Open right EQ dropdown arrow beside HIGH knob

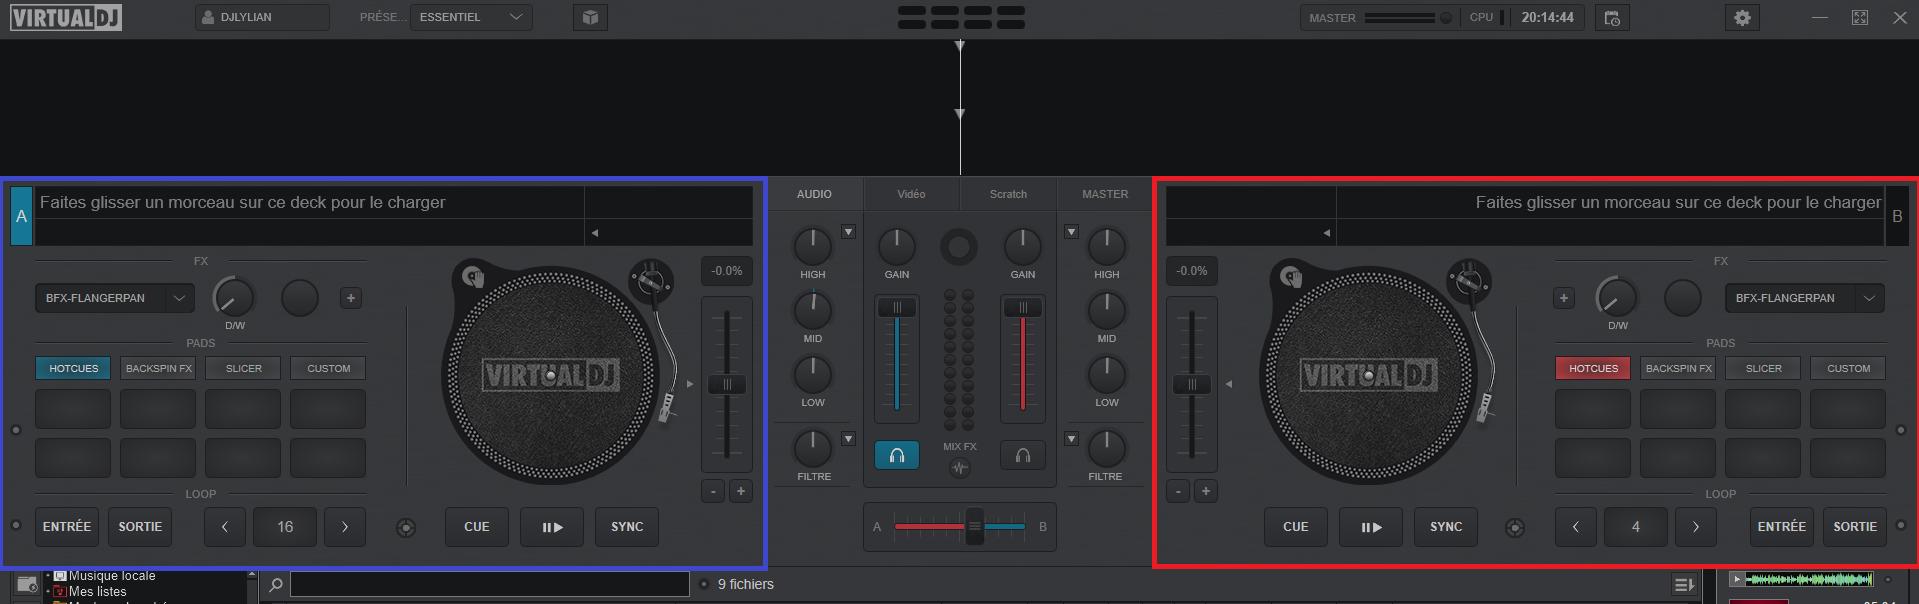(x=1071, y=232)
